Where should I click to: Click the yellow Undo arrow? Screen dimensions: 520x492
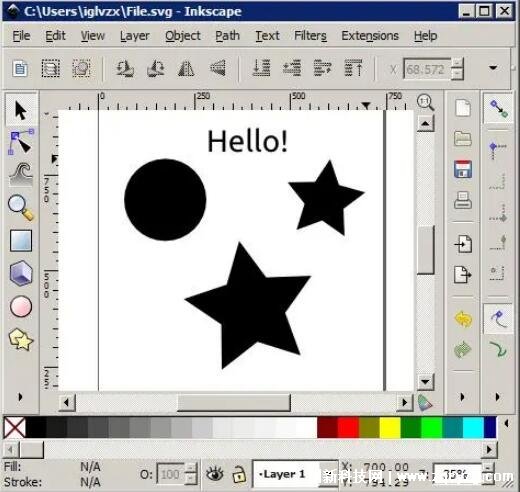pyautogui.click(x=463, y=319)
